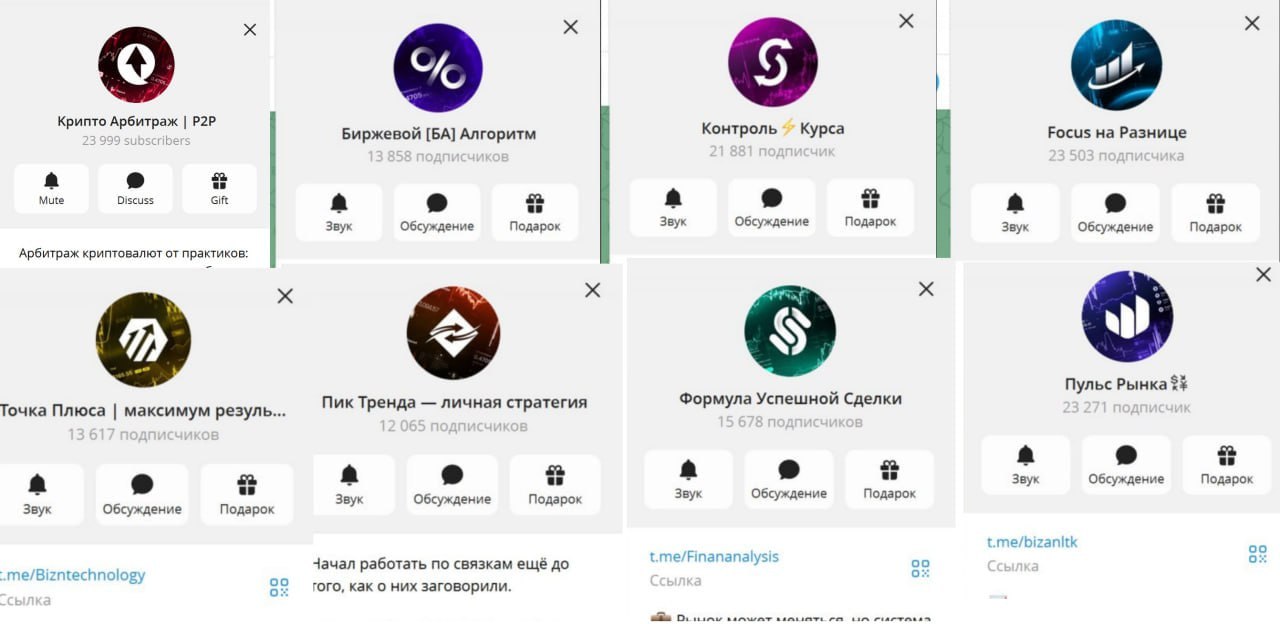The width and height of the screenshot is (1280, 624).
Task: Toggle Звук for Биржевой [БА] Алгоритм
Action: (x=339, y=212)
